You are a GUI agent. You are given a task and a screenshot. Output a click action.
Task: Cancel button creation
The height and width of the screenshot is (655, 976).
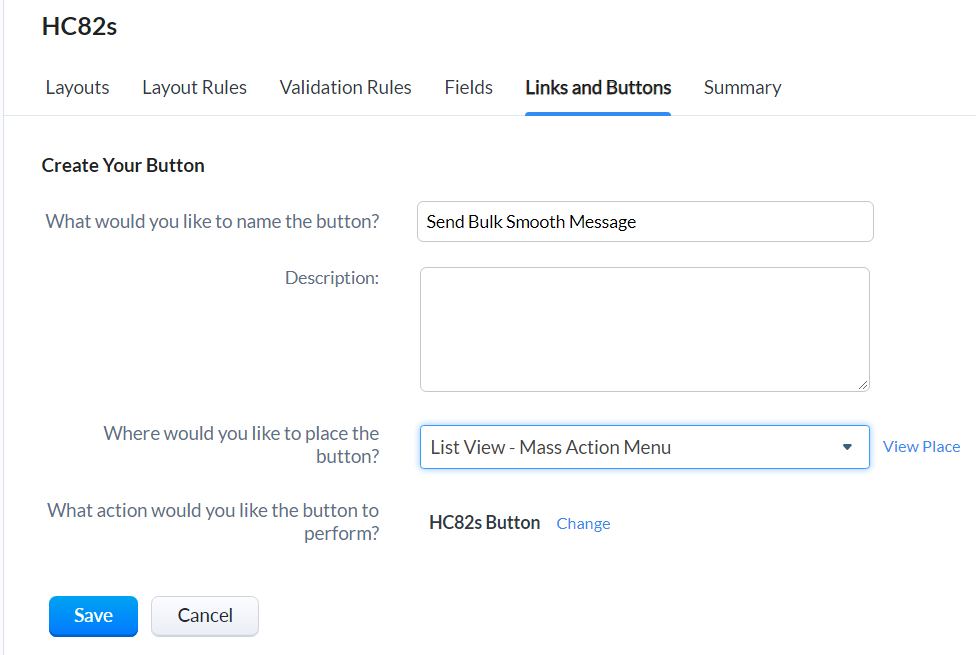205,616
